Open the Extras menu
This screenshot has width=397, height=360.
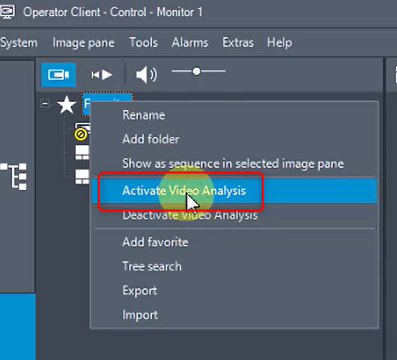point(238,43)
